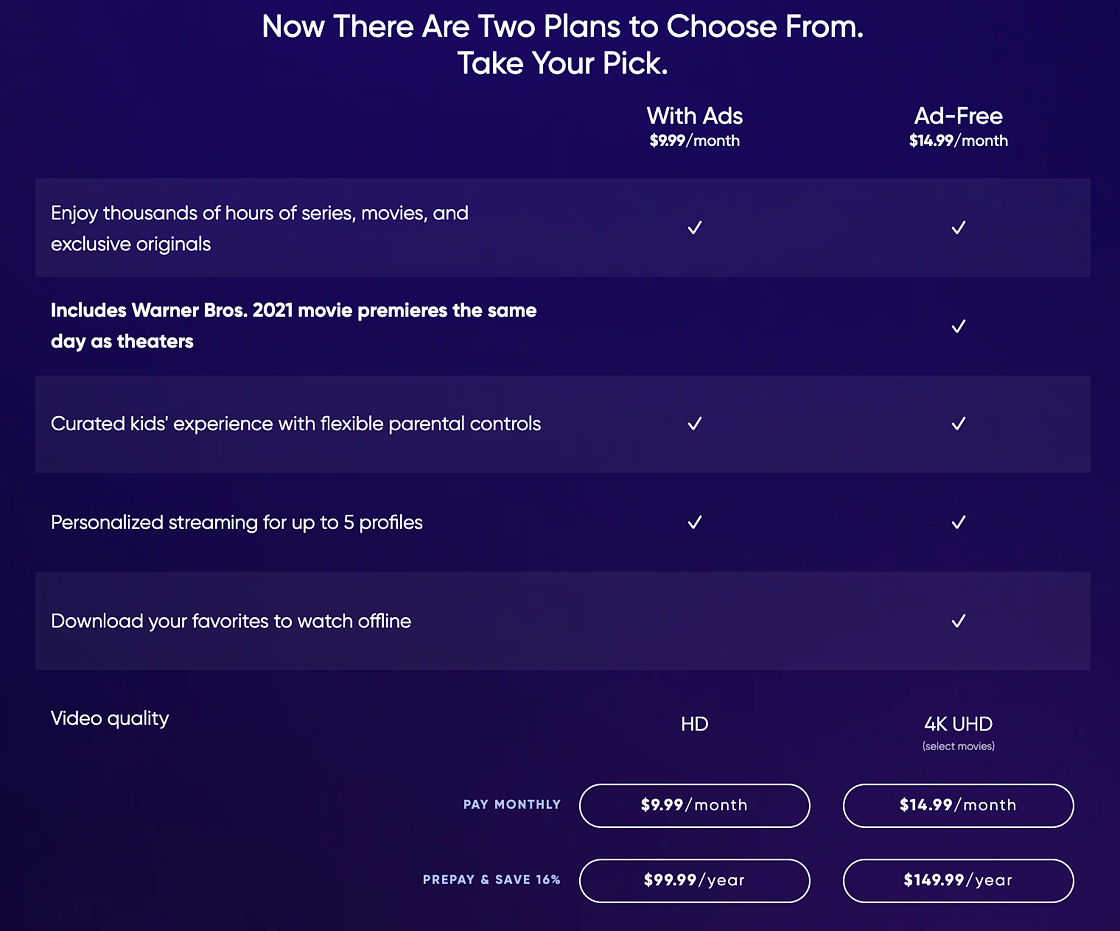The image size is (1120, 931).
Task: Click the PAY MONTHLY label
Action: click(511, 805)
